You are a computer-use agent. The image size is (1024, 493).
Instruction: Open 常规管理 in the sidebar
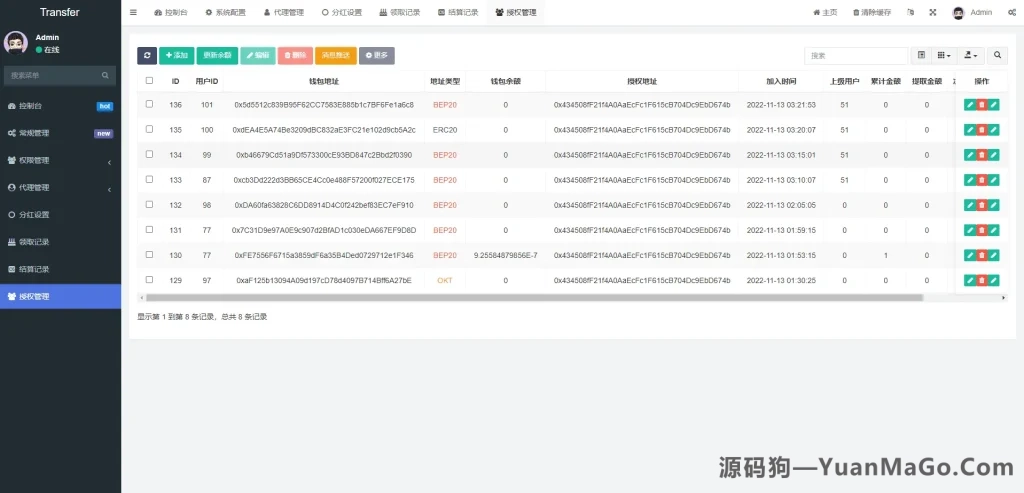(60, 133)
